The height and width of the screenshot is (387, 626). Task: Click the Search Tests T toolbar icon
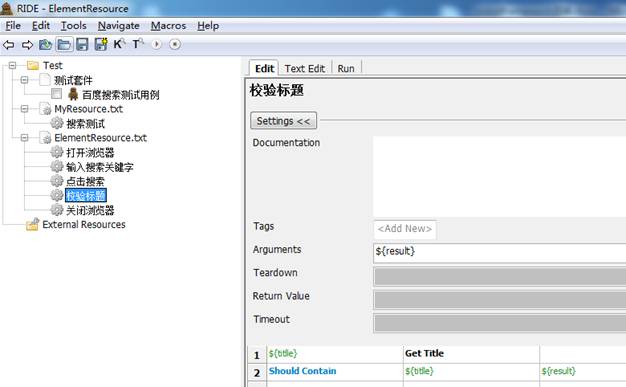pos(138,44)
